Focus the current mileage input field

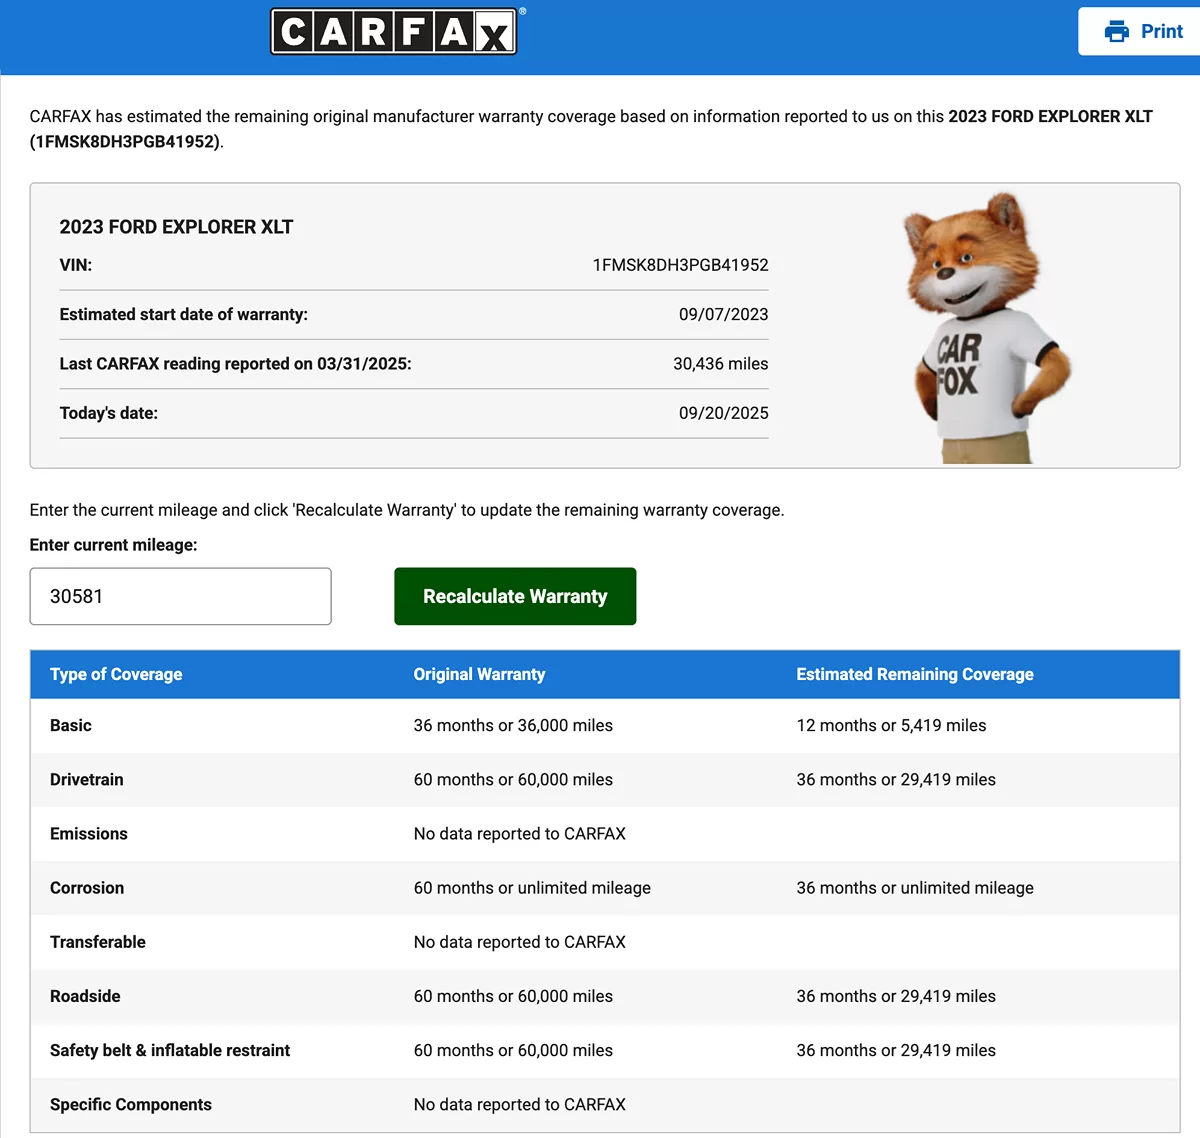180,597
